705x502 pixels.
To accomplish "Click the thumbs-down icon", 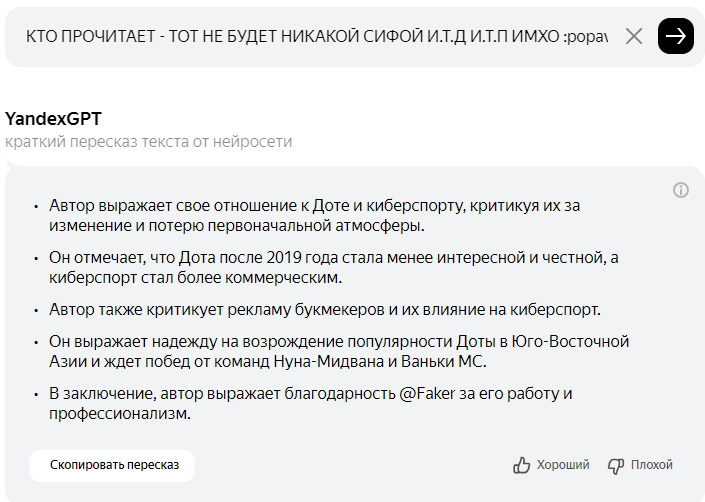I will click(x=616, y=465).
